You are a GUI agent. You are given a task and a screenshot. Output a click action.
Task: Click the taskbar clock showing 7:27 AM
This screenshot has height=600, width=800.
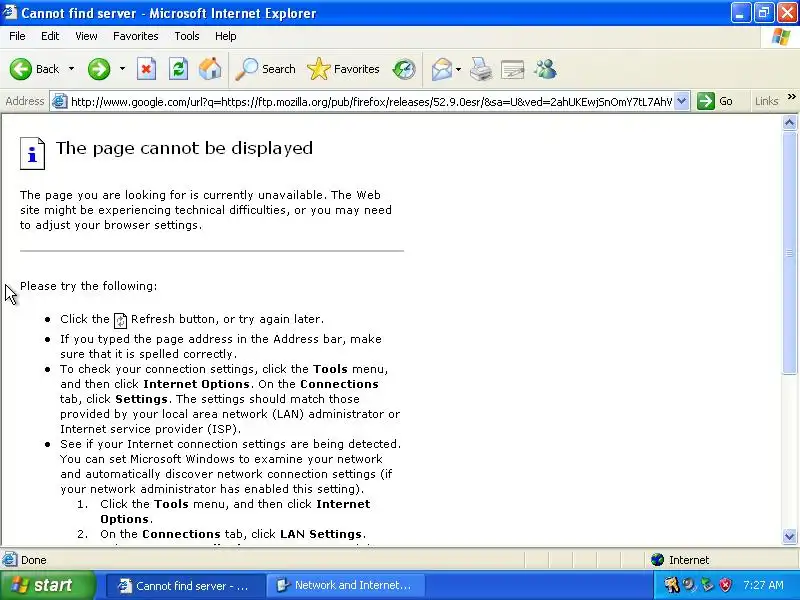coord(763,585)
